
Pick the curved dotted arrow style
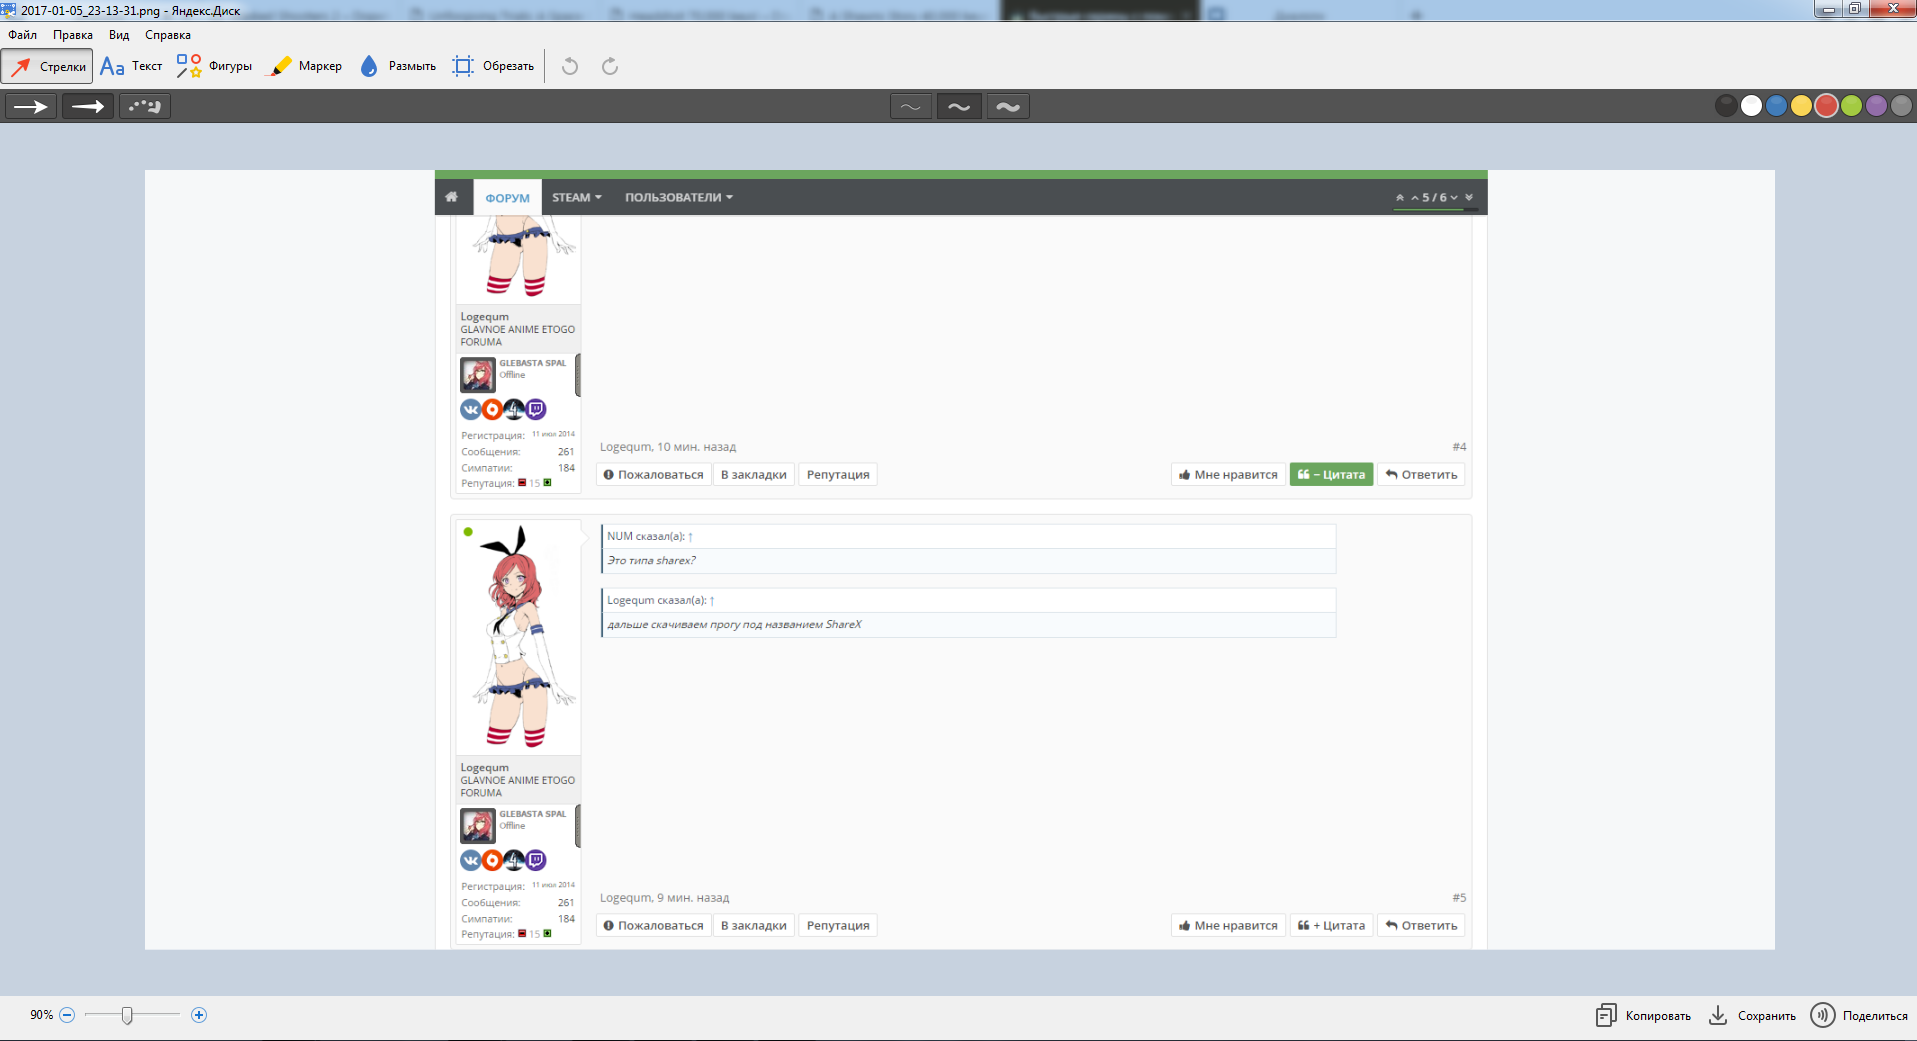(145, 106)
